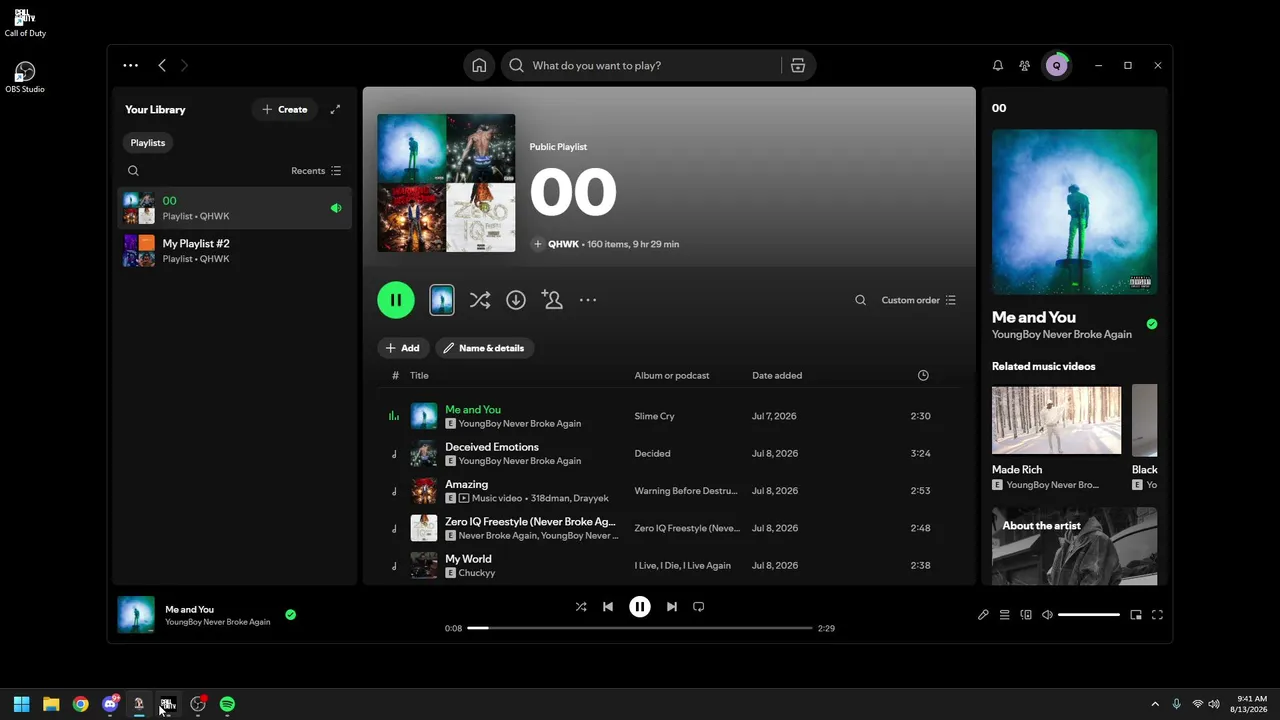Viewport: 1280px width, 720px height.
Task: Search within Your Library
Action: point(133,171)
